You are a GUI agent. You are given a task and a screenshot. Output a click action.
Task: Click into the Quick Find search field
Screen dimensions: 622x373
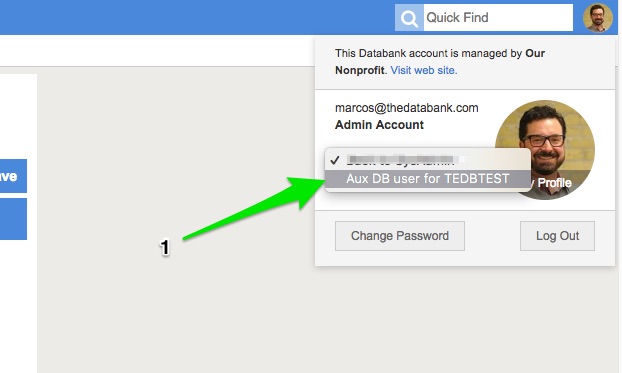tap(498, 18)
